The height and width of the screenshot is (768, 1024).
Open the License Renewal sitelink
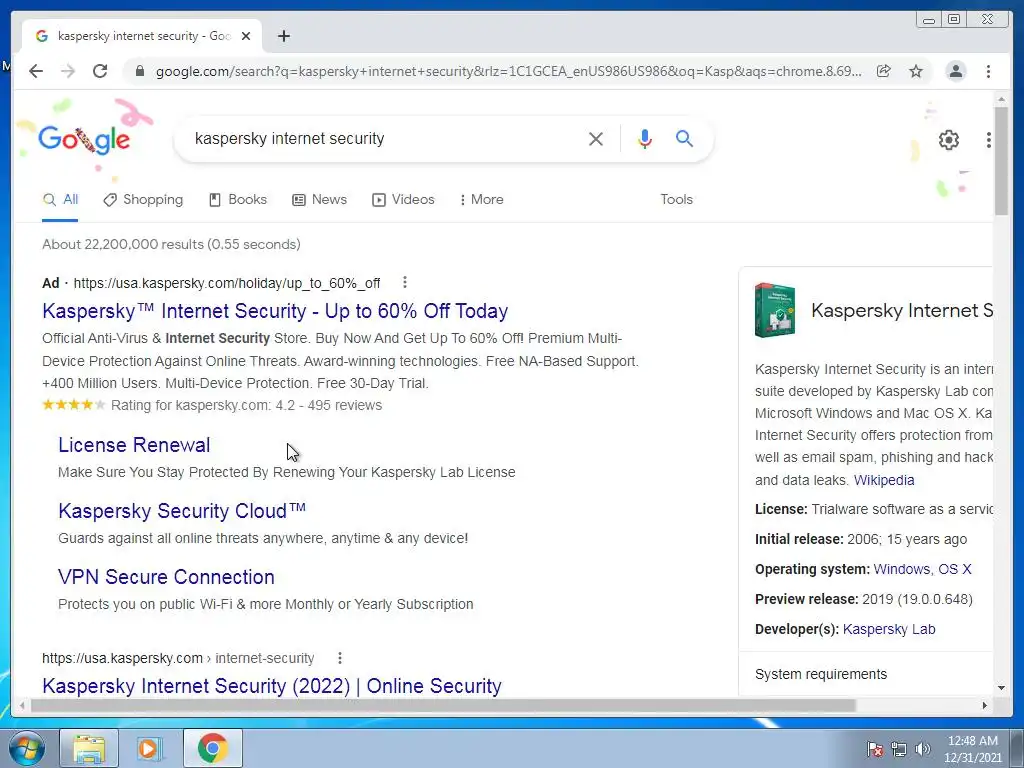pyautogui.click(x=134, y=445)
